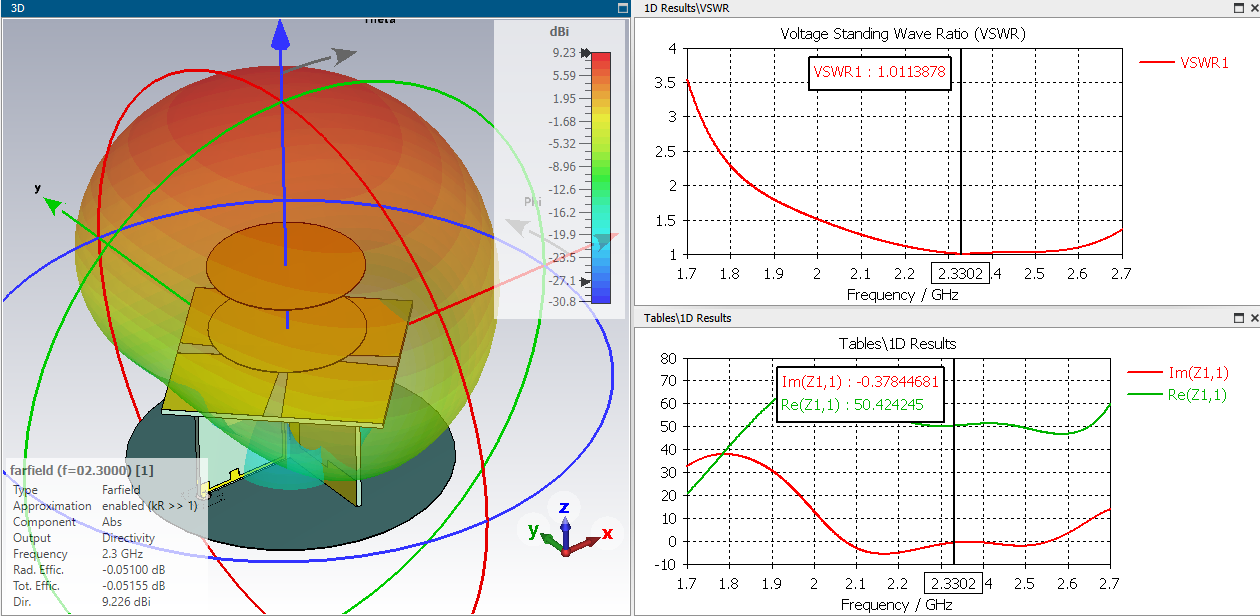Click the Im(Z1,1) : -0.37844681 marker readout

click(860, 381)
